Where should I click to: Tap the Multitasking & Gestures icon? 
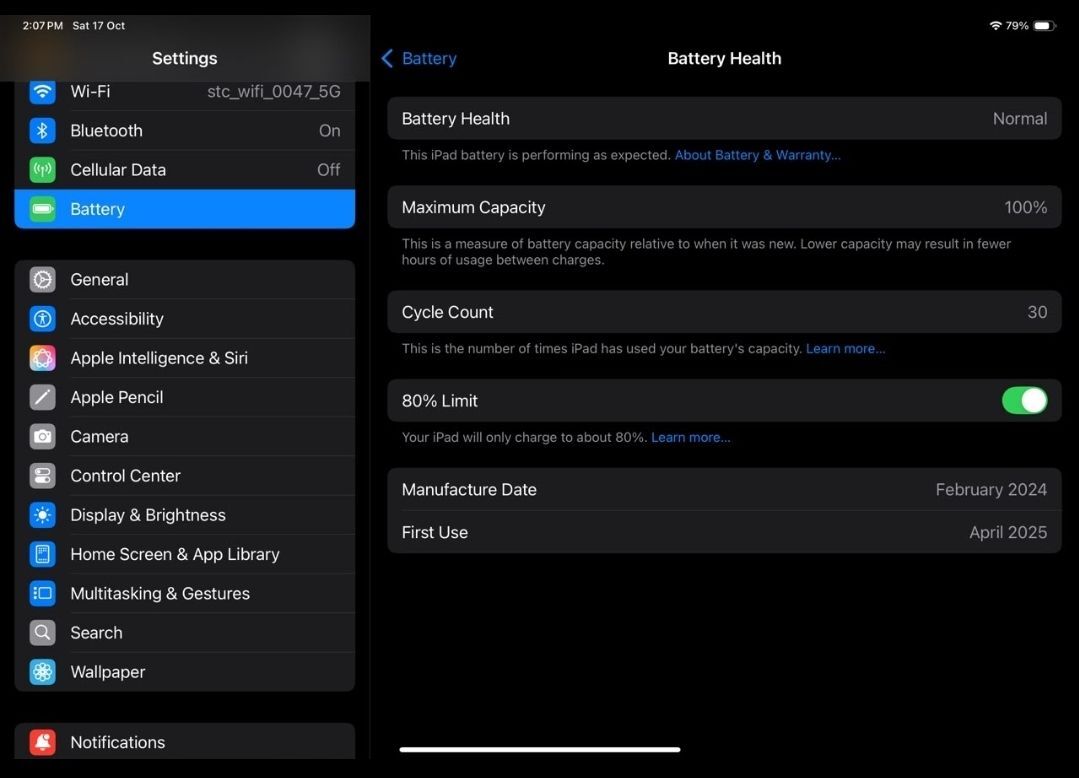(42, 594)
